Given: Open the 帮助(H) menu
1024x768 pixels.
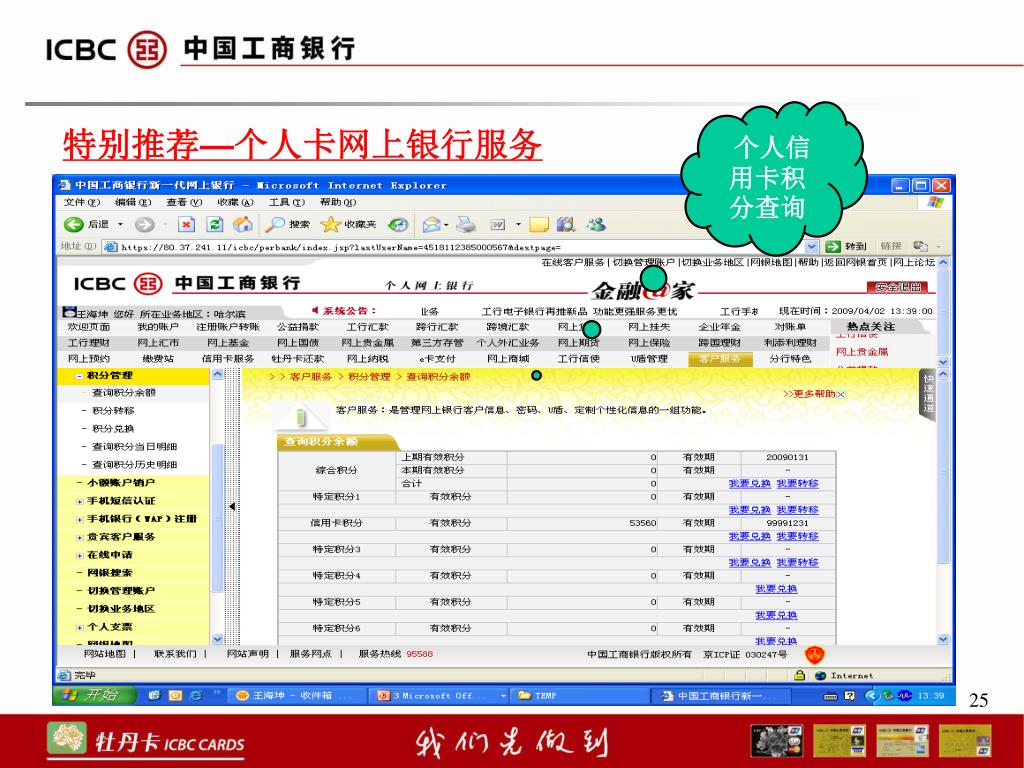Looking at the screenshot, I should coord(338,202).
